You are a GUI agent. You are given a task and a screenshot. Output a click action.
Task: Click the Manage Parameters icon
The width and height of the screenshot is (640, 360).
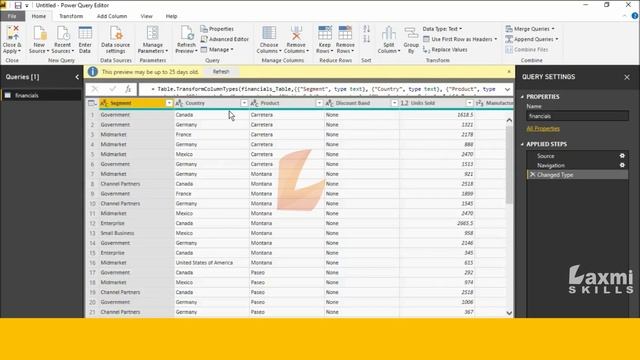click(153, 33)
